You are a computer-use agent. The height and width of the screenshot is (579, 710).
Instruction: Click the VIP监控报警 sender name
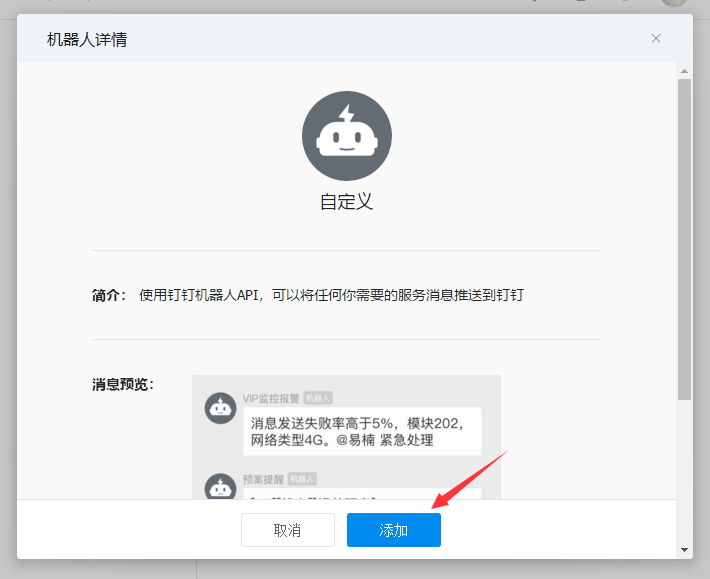pos(271,398)
